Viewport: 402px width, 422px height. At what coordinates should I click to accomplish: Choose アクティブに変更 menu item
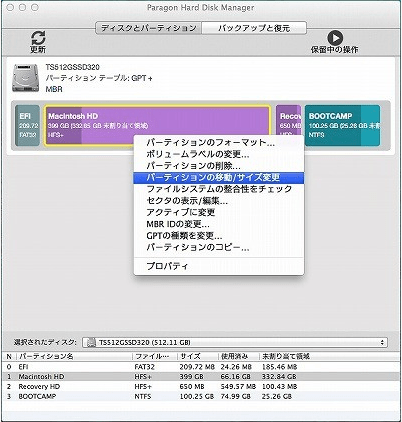point(219,213)
